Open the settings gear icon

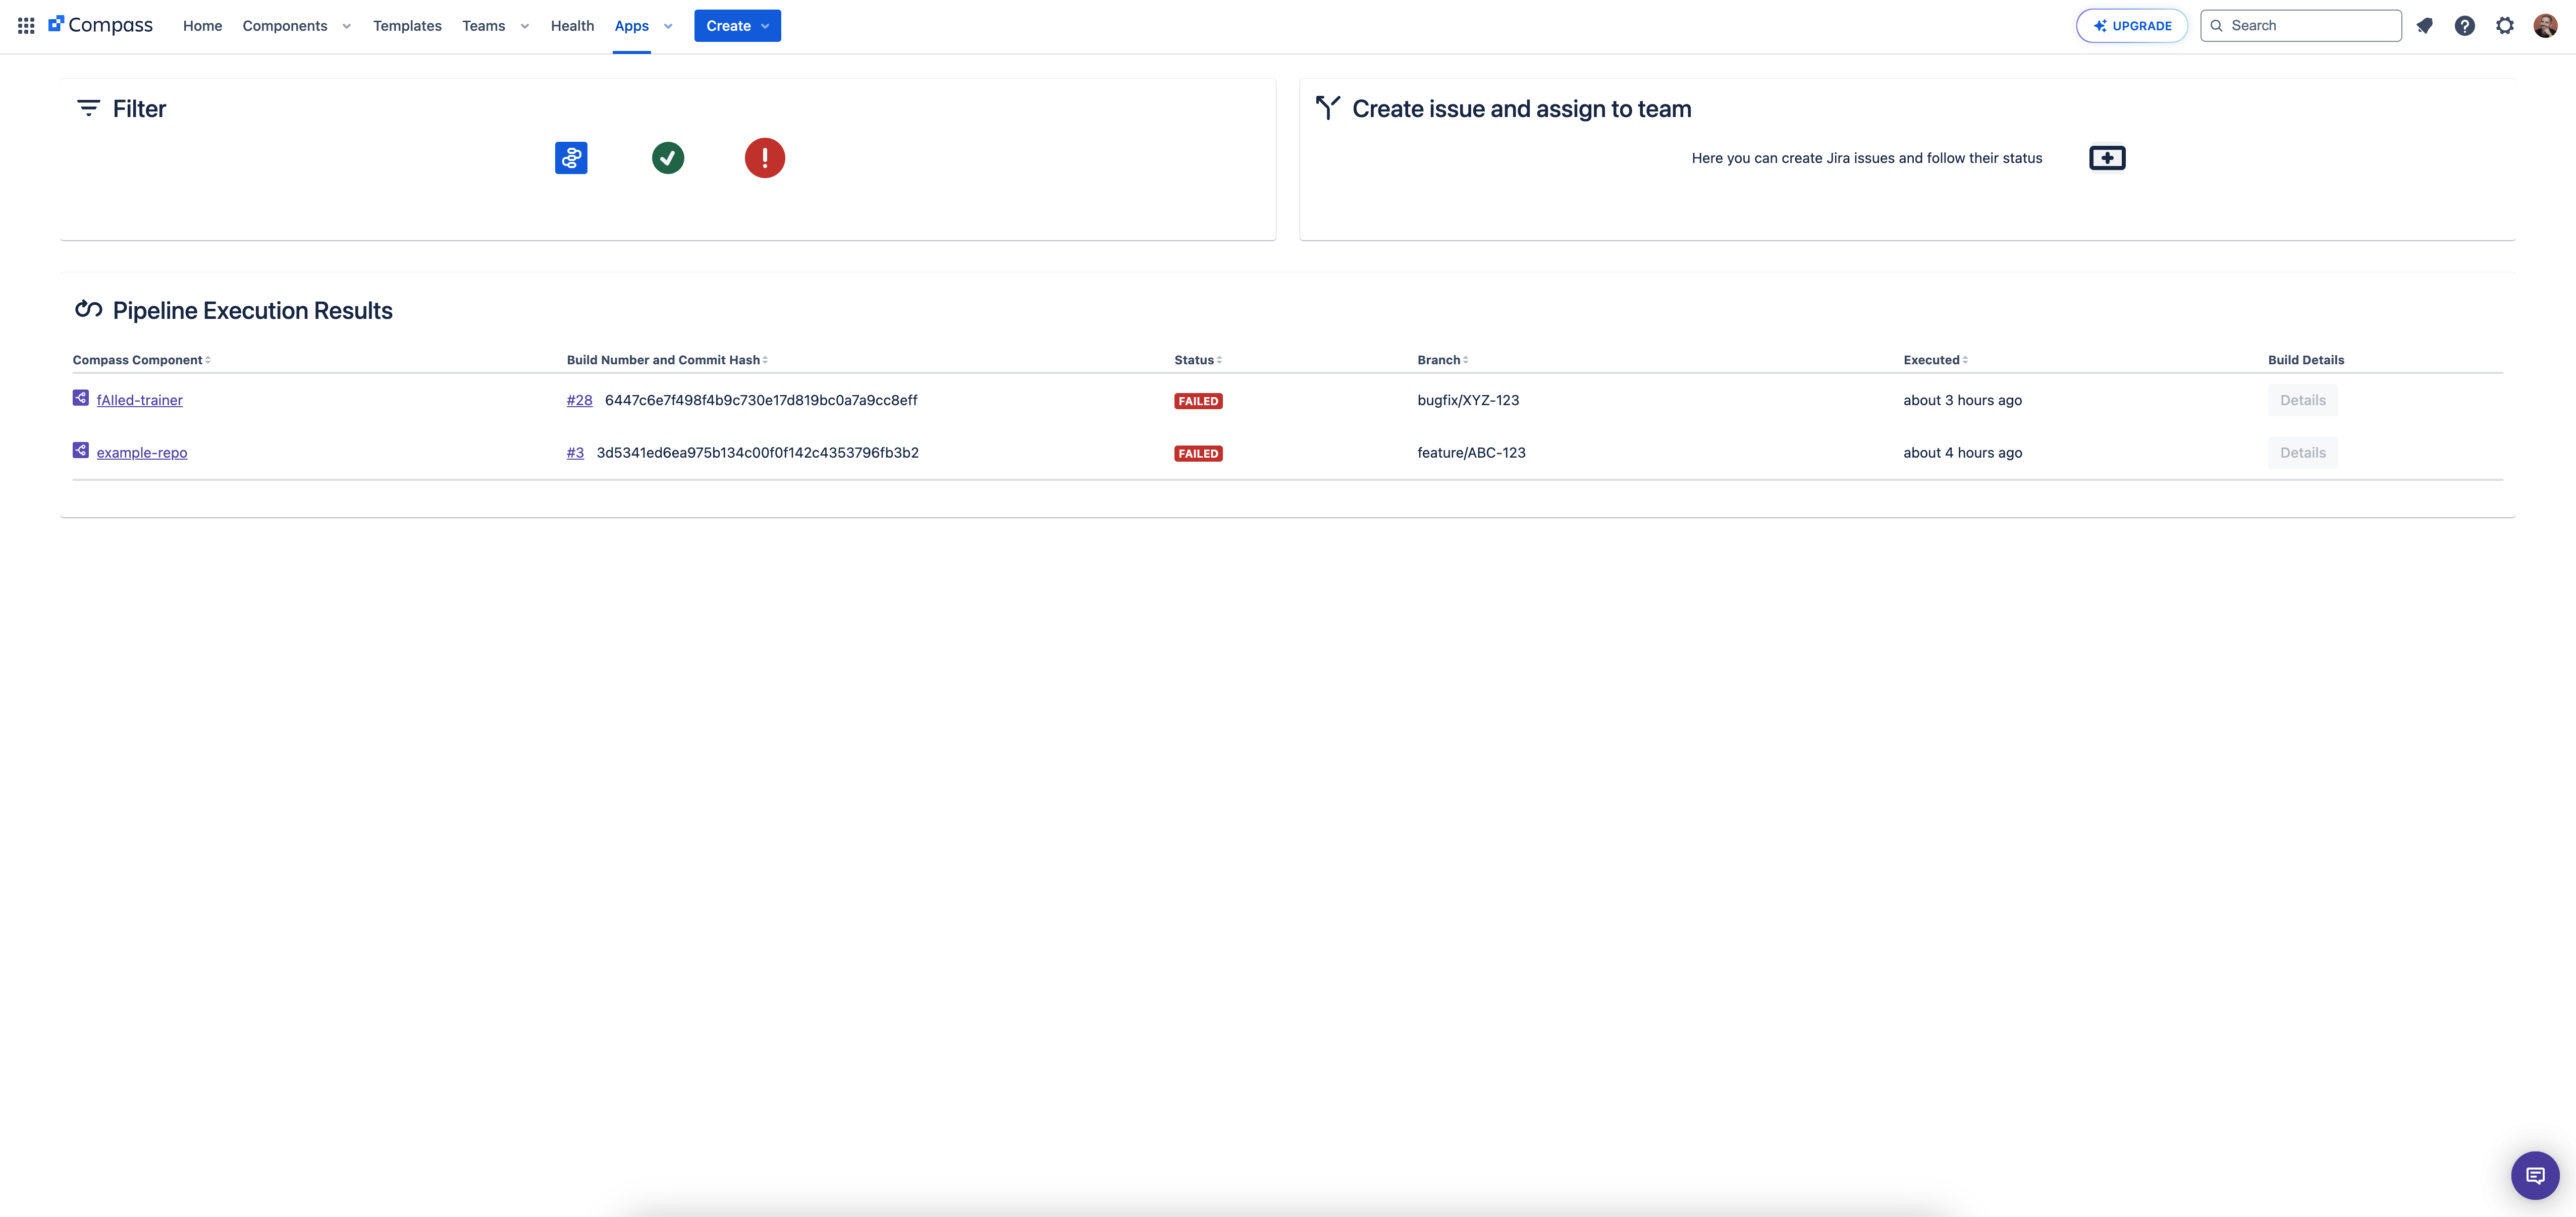[x=2505, y=26]
